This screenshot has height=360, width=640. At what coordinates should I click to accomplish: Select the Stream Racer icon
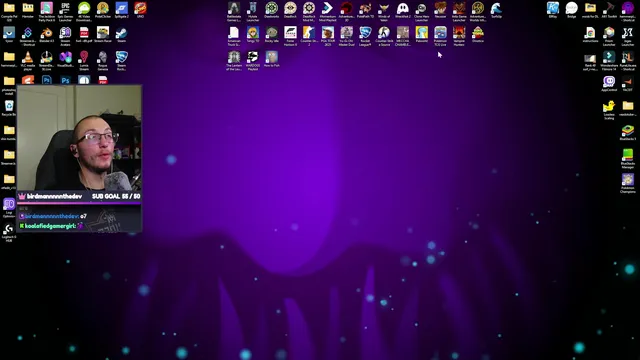tap(103, 33)
